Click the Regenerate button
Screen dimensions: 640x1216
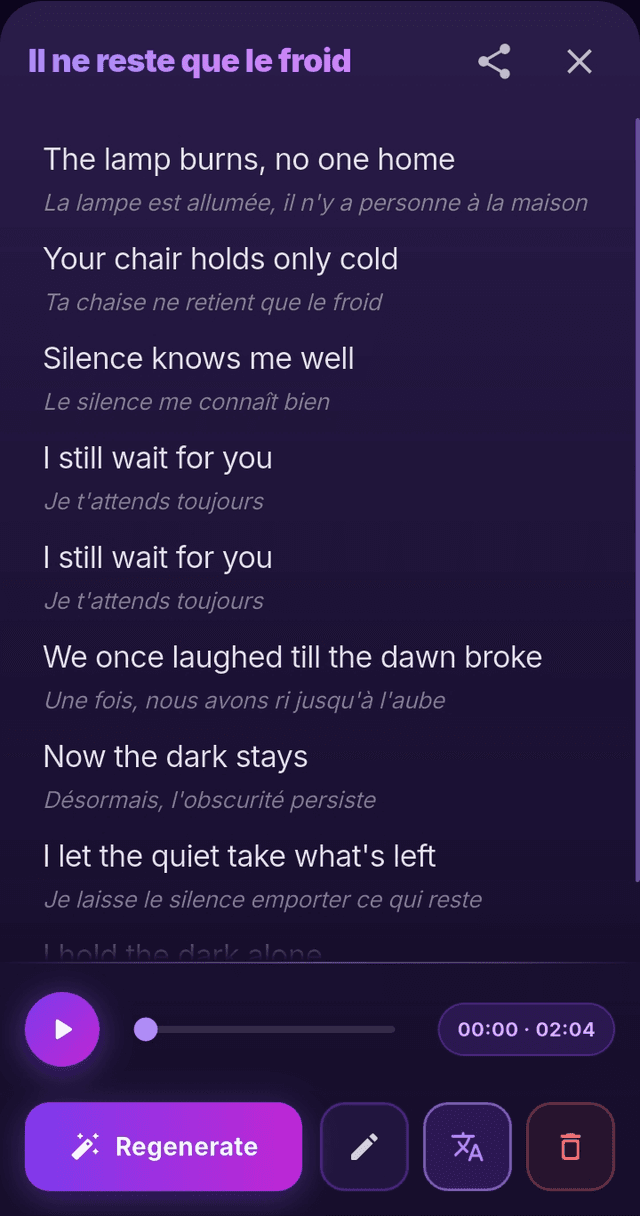point(163,1146)
